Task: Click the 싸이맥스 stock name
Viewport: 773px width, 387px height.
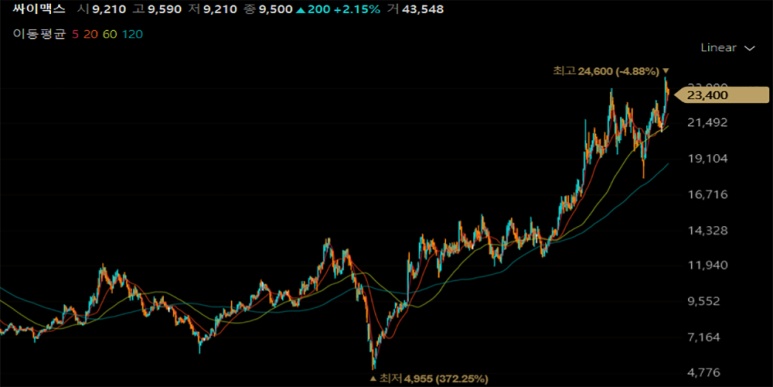Action: pos(34,9)
